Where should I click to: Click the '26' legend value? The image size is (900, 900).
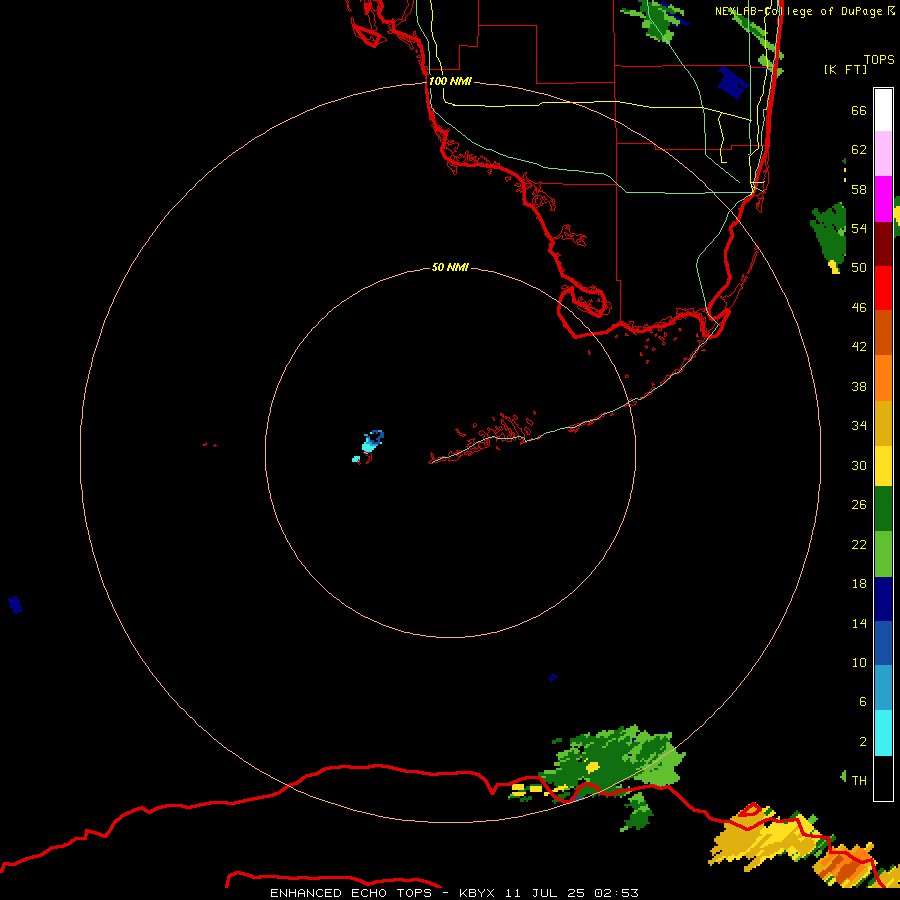click(859, 505)
